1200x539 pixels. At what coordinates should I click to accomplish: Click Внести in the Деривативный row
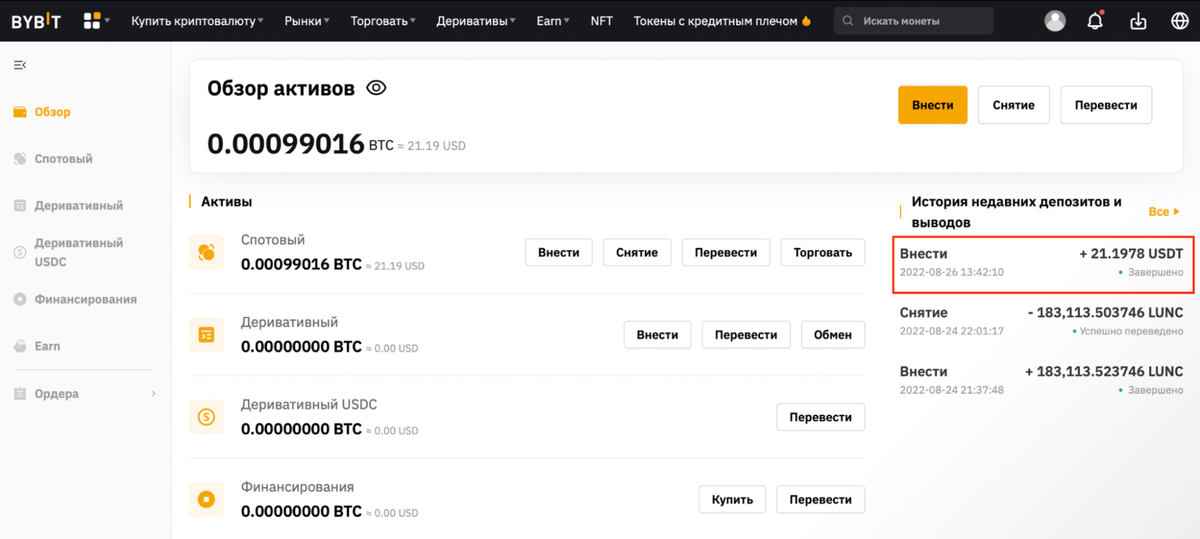(657, 334)
